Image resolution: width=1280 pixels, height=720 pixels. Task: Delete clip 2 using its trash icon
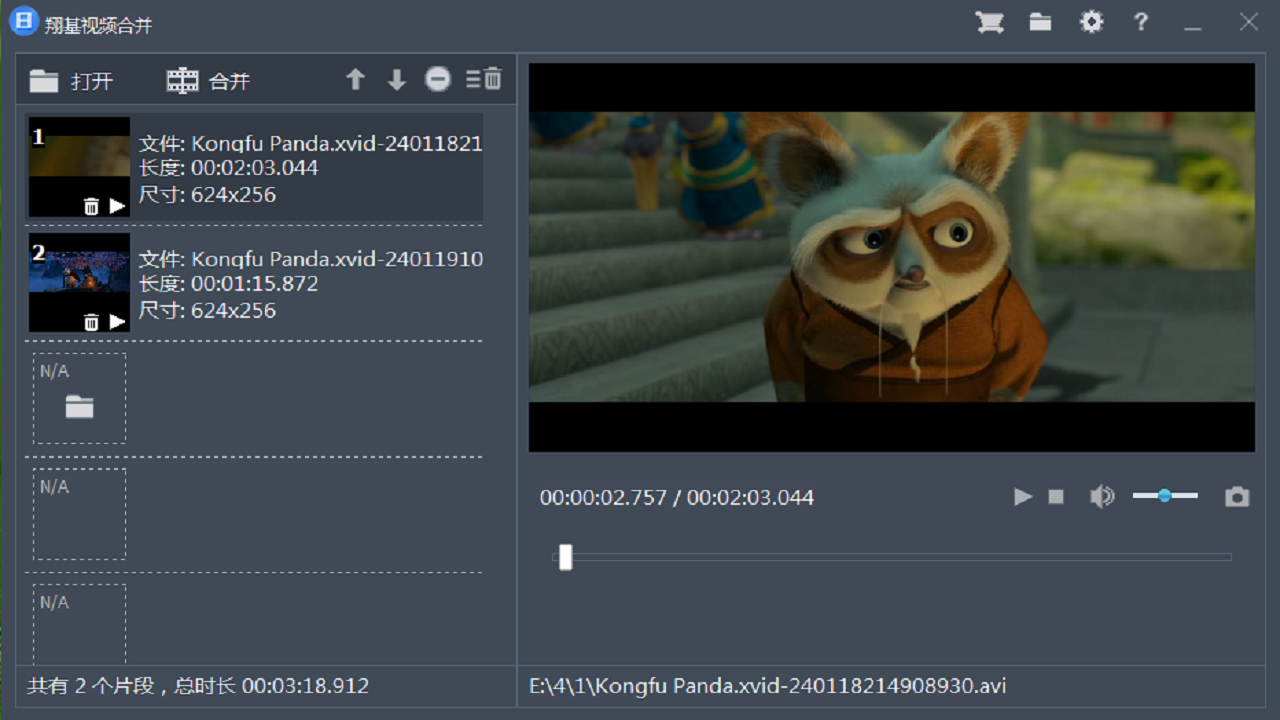91,322
